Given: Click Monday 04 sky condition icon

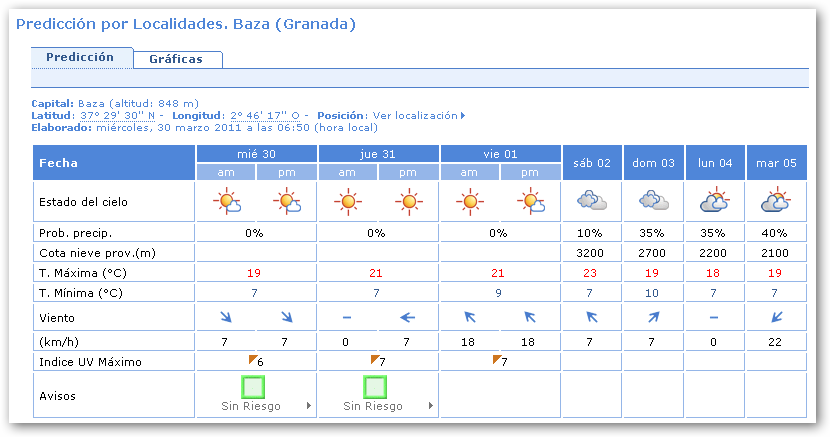Looking at the screenshot, I should point(714,202).
